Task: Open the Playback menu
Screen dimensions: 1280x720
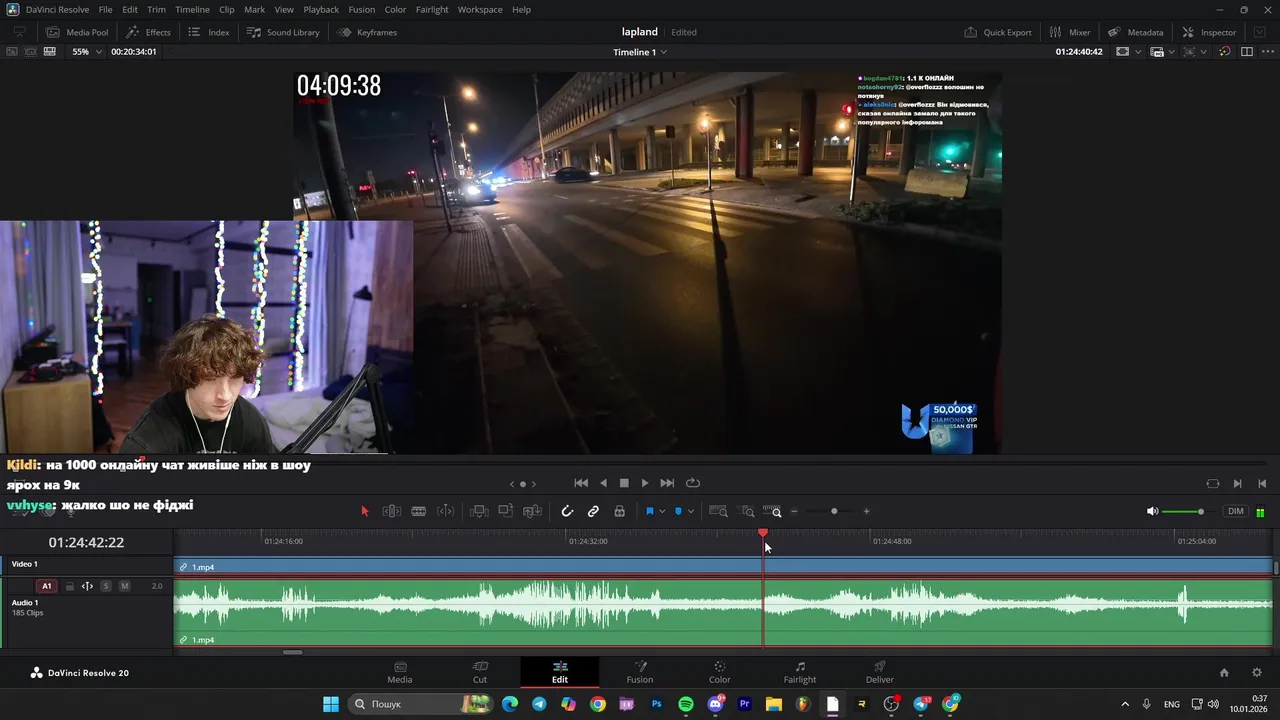Action: 321,9
